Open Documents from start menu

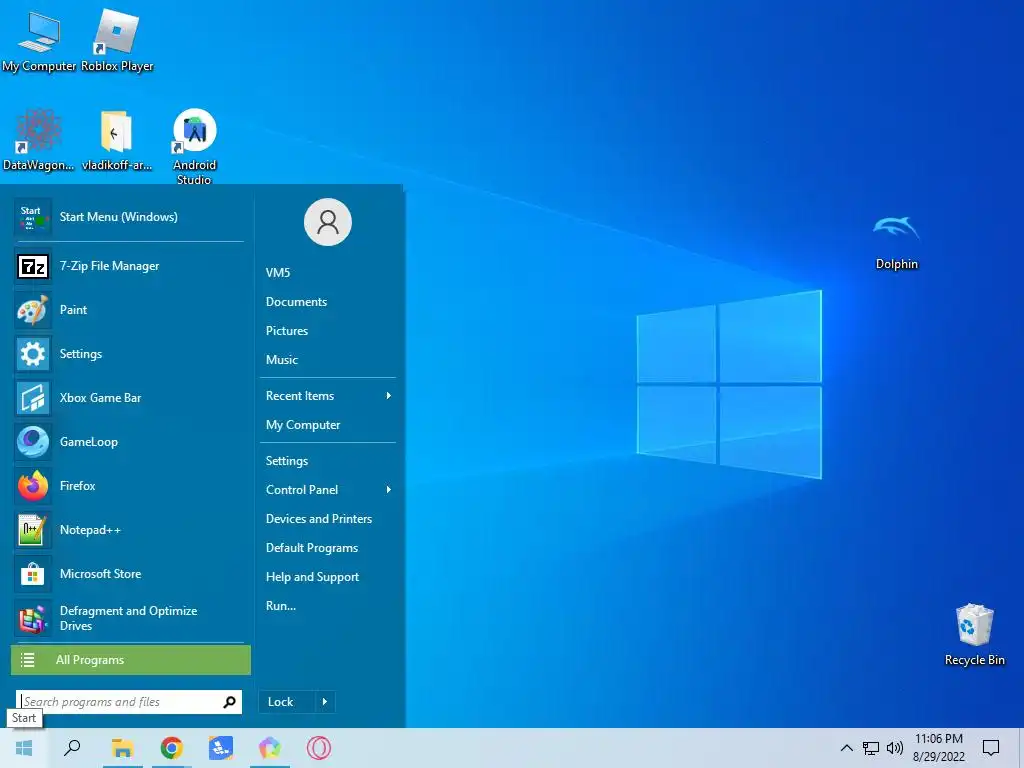pyautogui.click(x=296, y=302)
